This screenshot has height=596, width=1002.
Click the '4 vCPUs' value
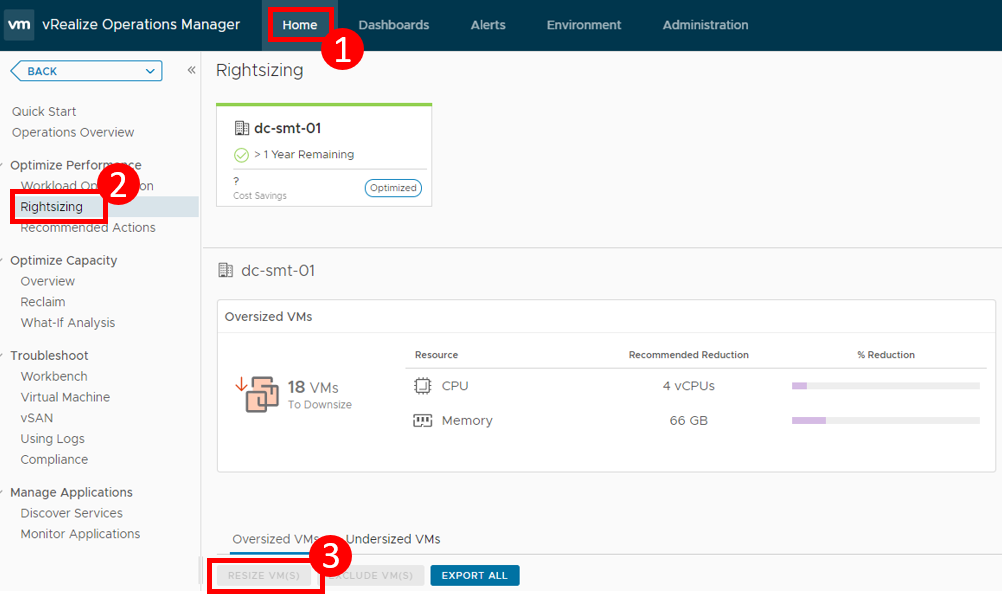click(688, 386)
